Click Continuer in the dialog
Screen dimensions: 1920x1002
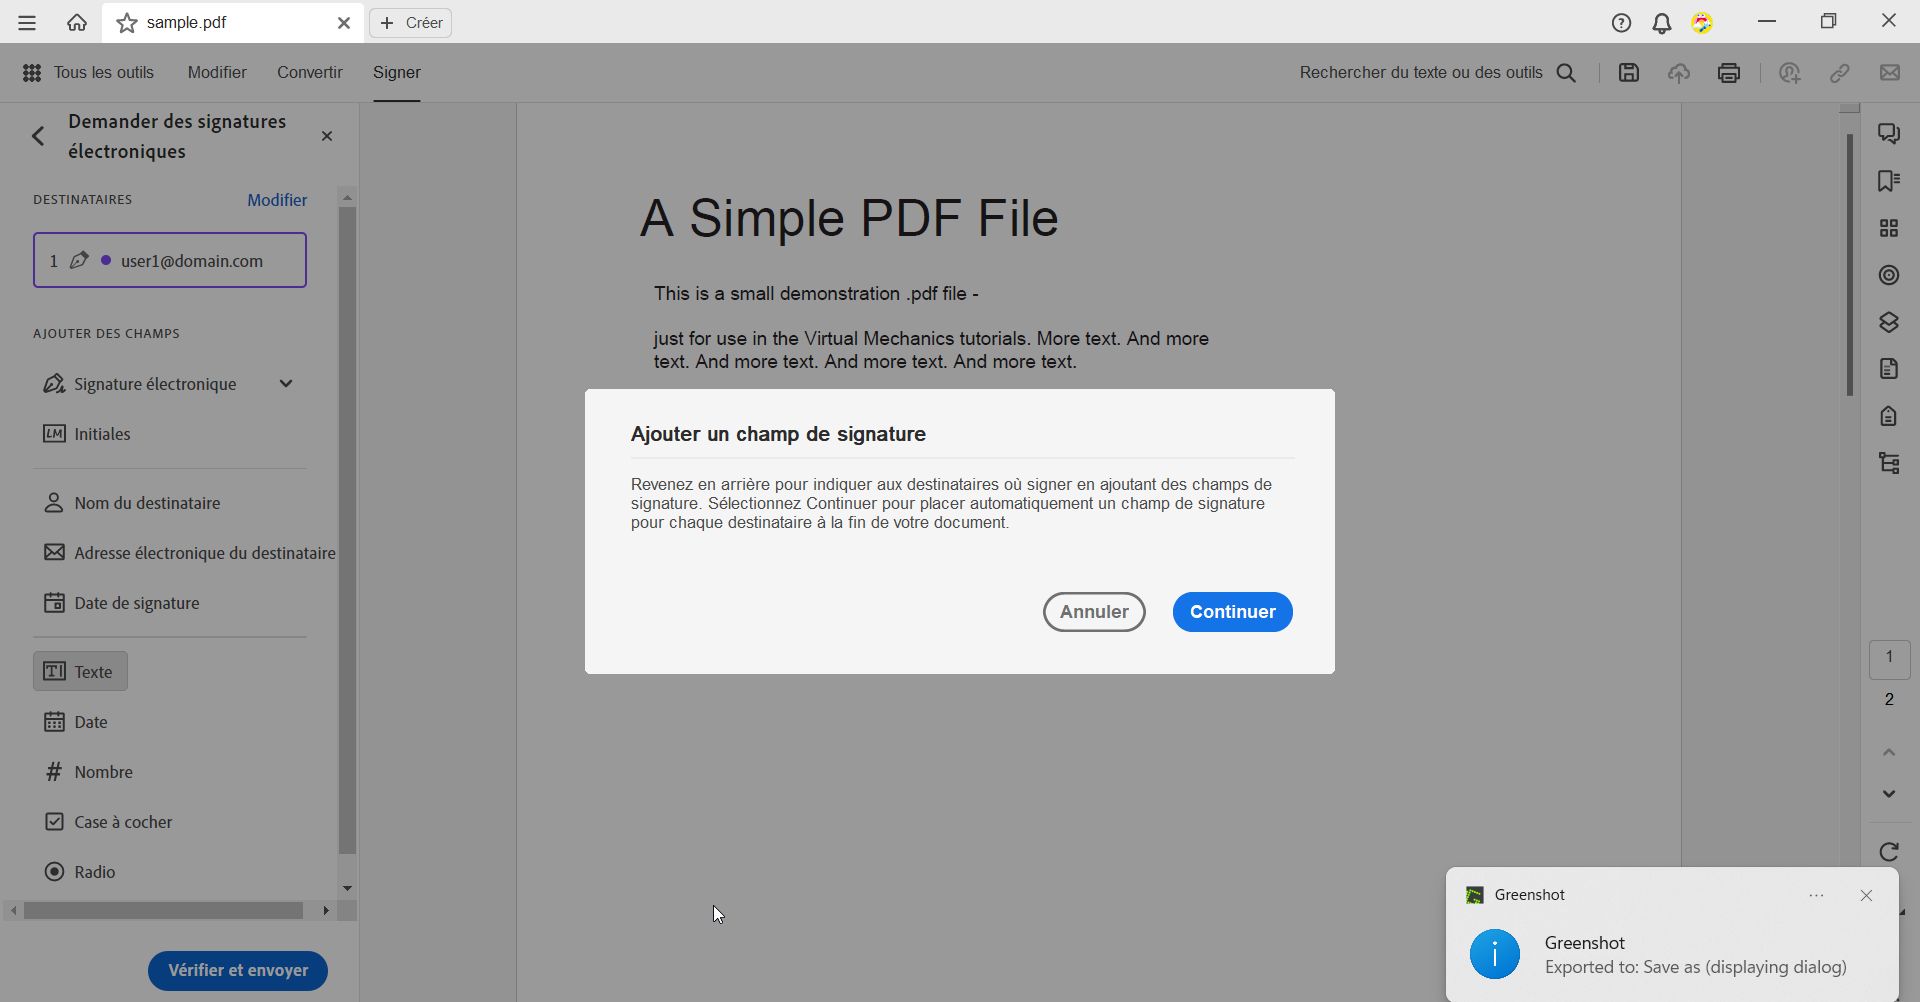1233,612
